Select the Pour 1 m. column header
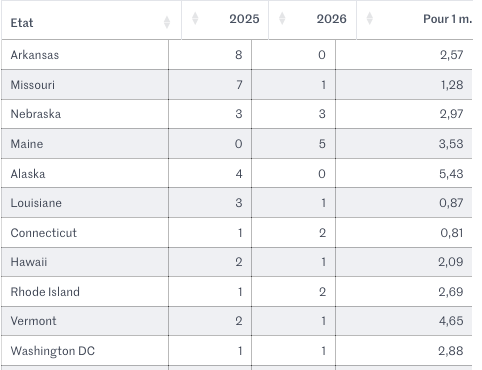Image resolution: width=482 pixels, height=370 pixels. [447, 19]
